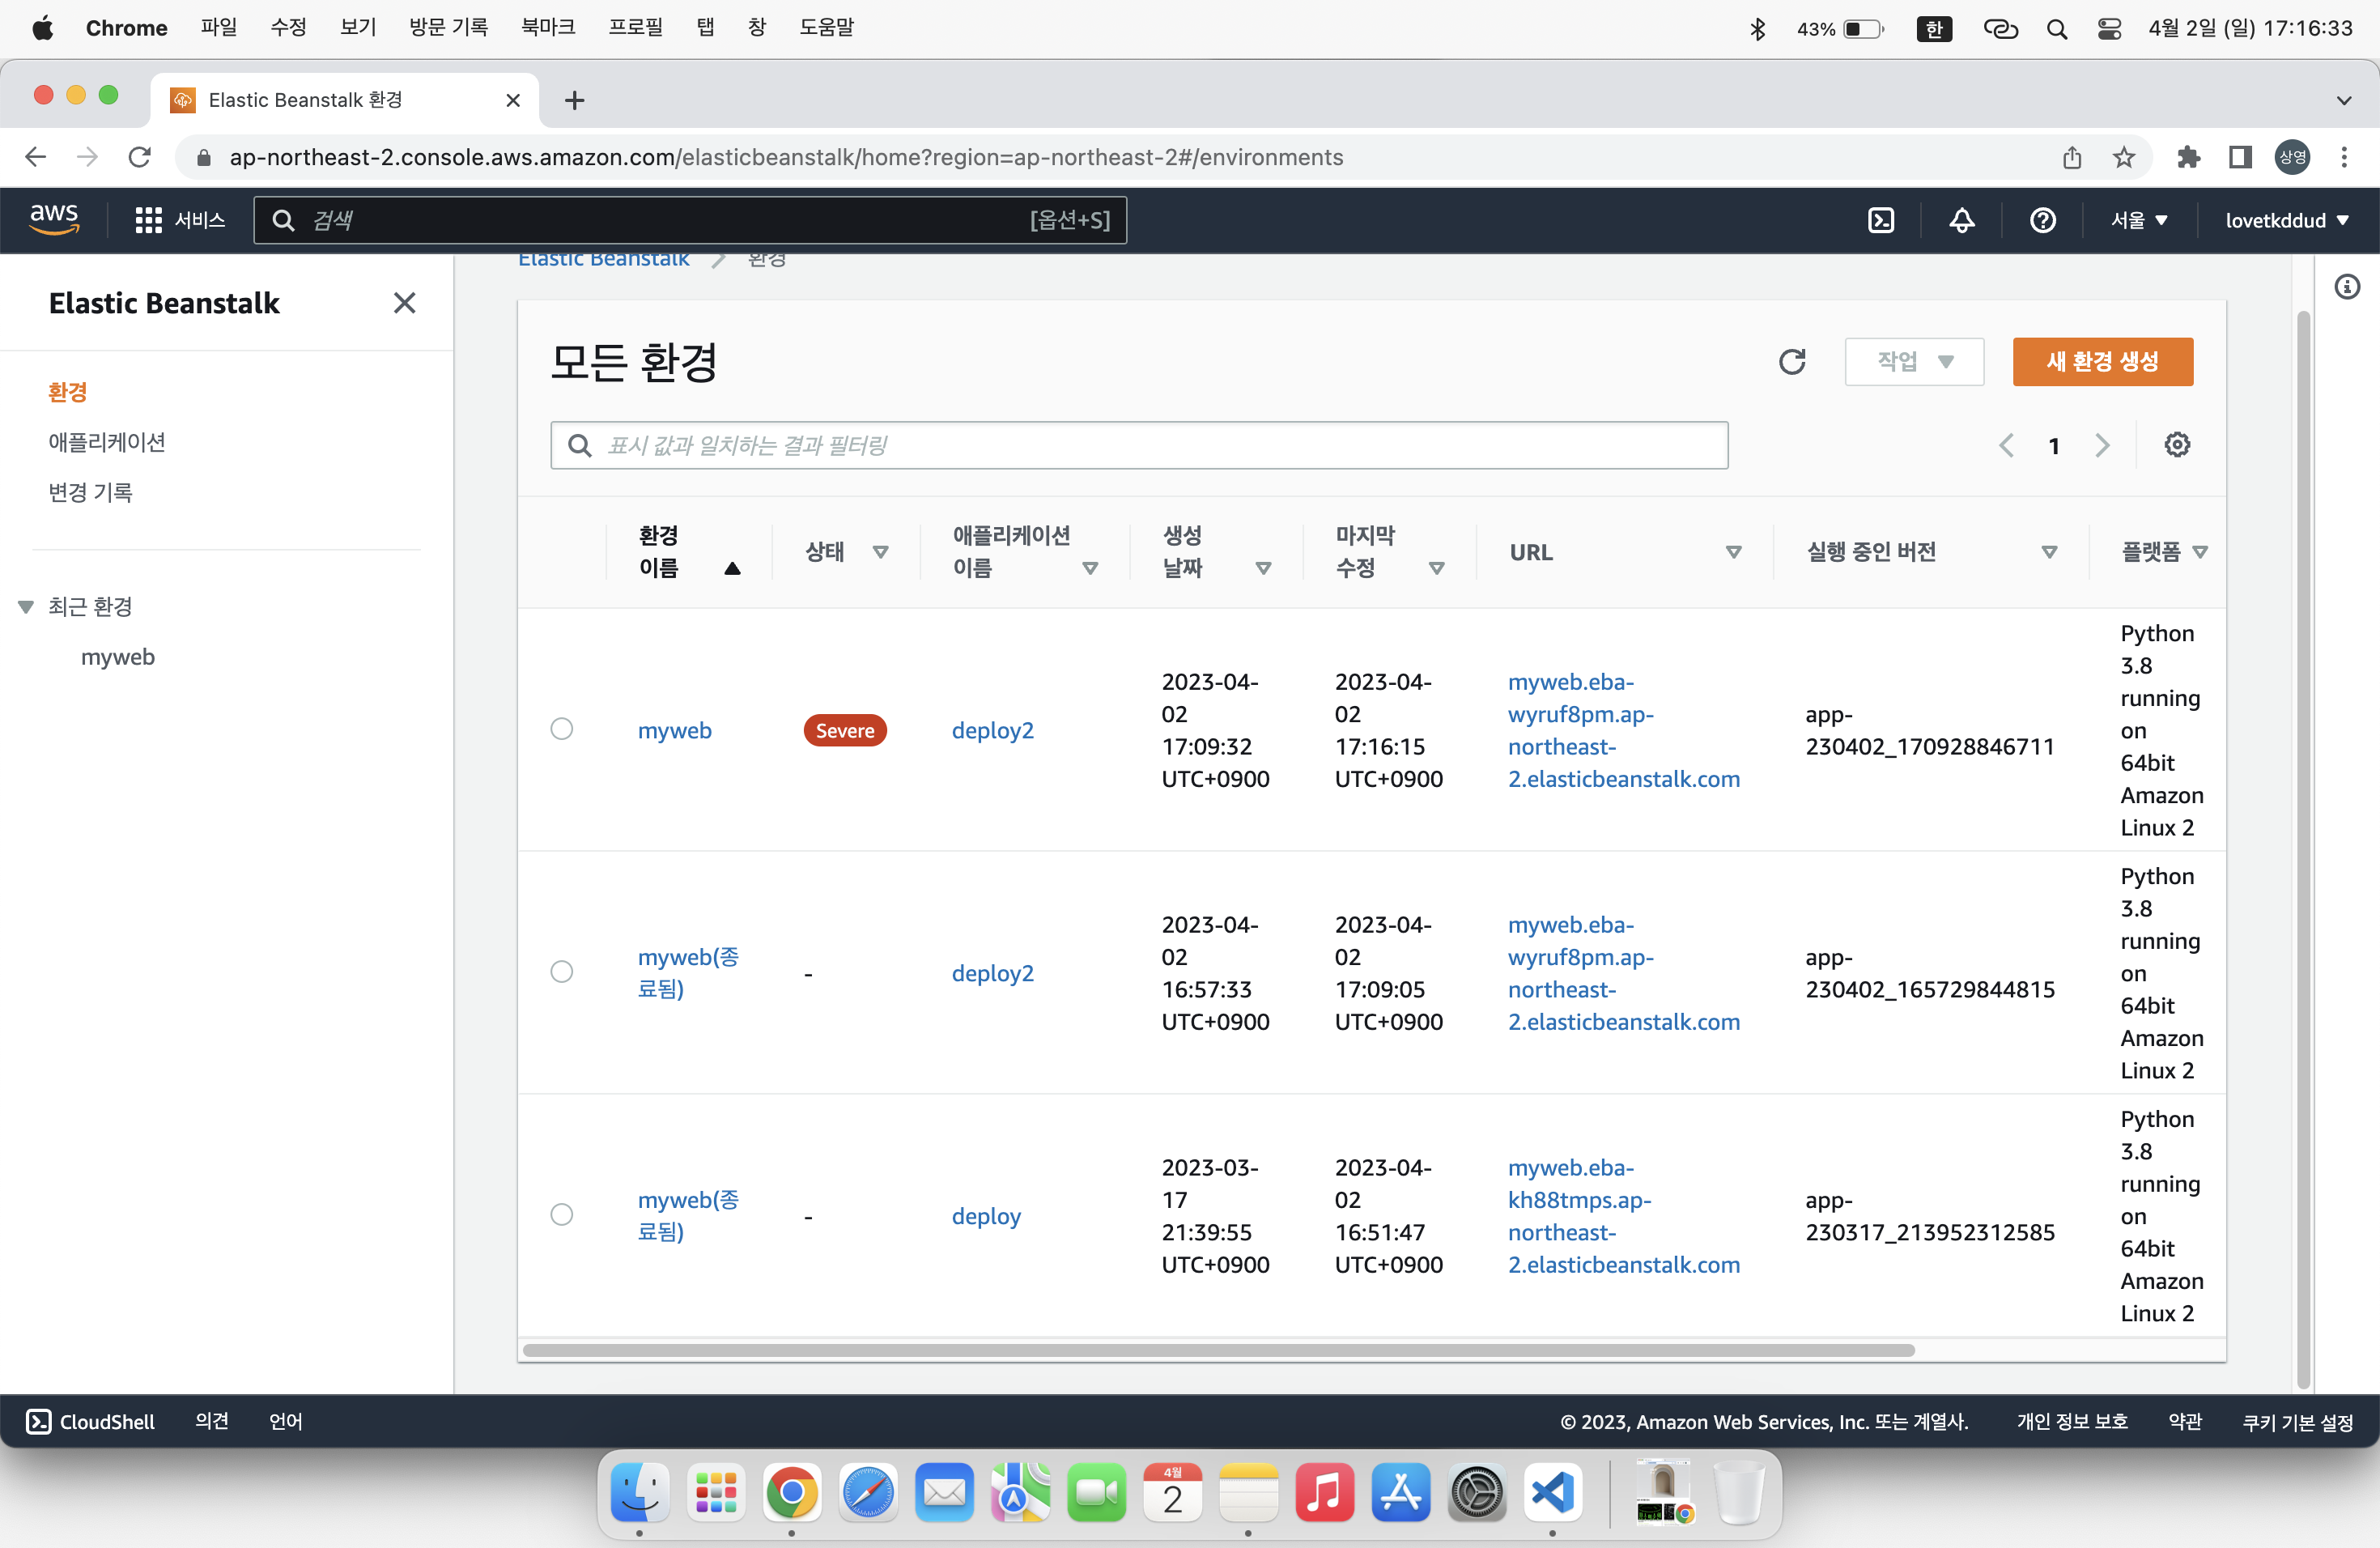
Task: Open System Settings from the Dock
Action: [x=1477, y=1492]
